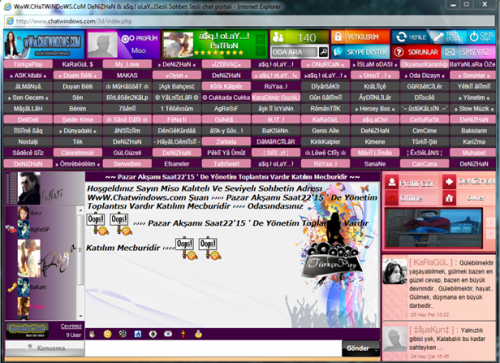Click the Çıkış Yap power icon
The height and width of the screenshot is (363, 500).
[473, 37]
